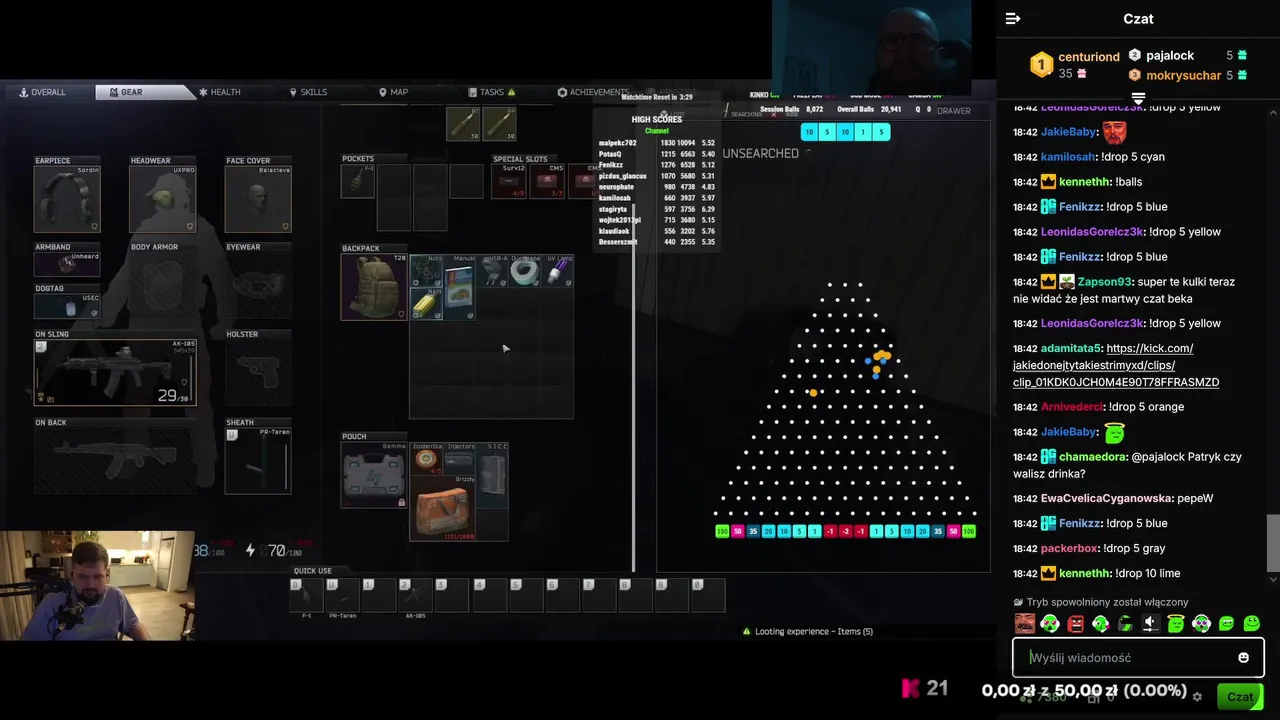Screen dimensions: 1280x720
Task: Open the emoji picker in message field
Action: point(1243,658)
